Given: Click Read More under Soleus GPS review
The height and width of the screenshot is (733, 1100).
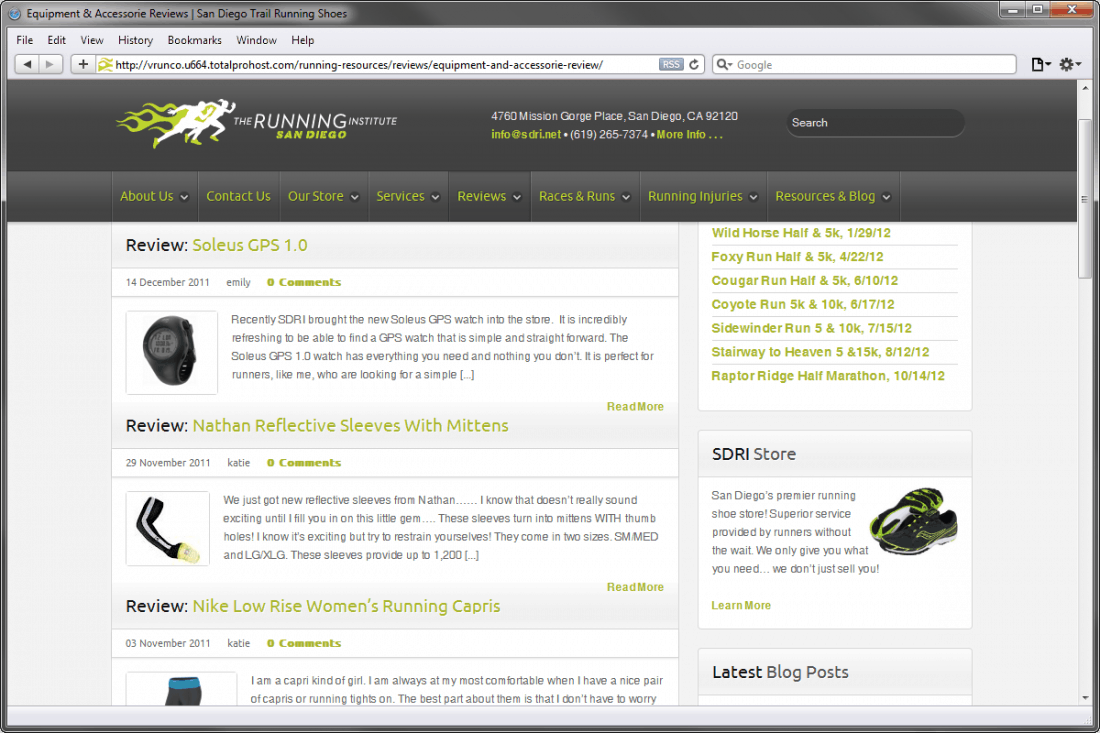Looking at the screenshot, I should 635,407.
